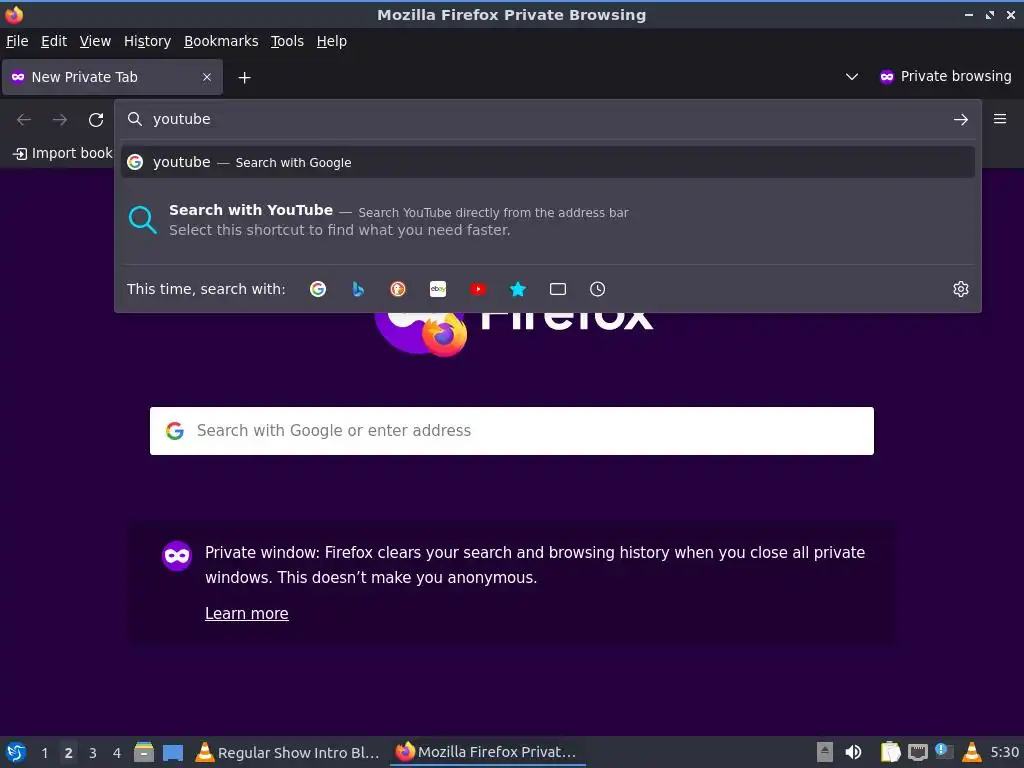This screenshot has height=768, width=1024.
Task: Open the Tools menu
Action: click(x=287, y=41)
